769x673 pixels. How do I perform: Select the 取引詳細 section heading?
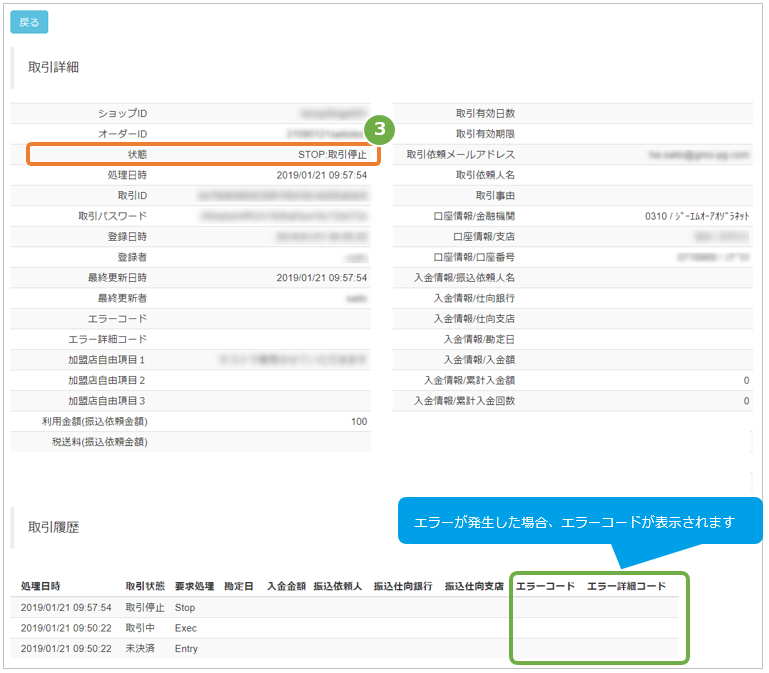[x=53, y=67]
